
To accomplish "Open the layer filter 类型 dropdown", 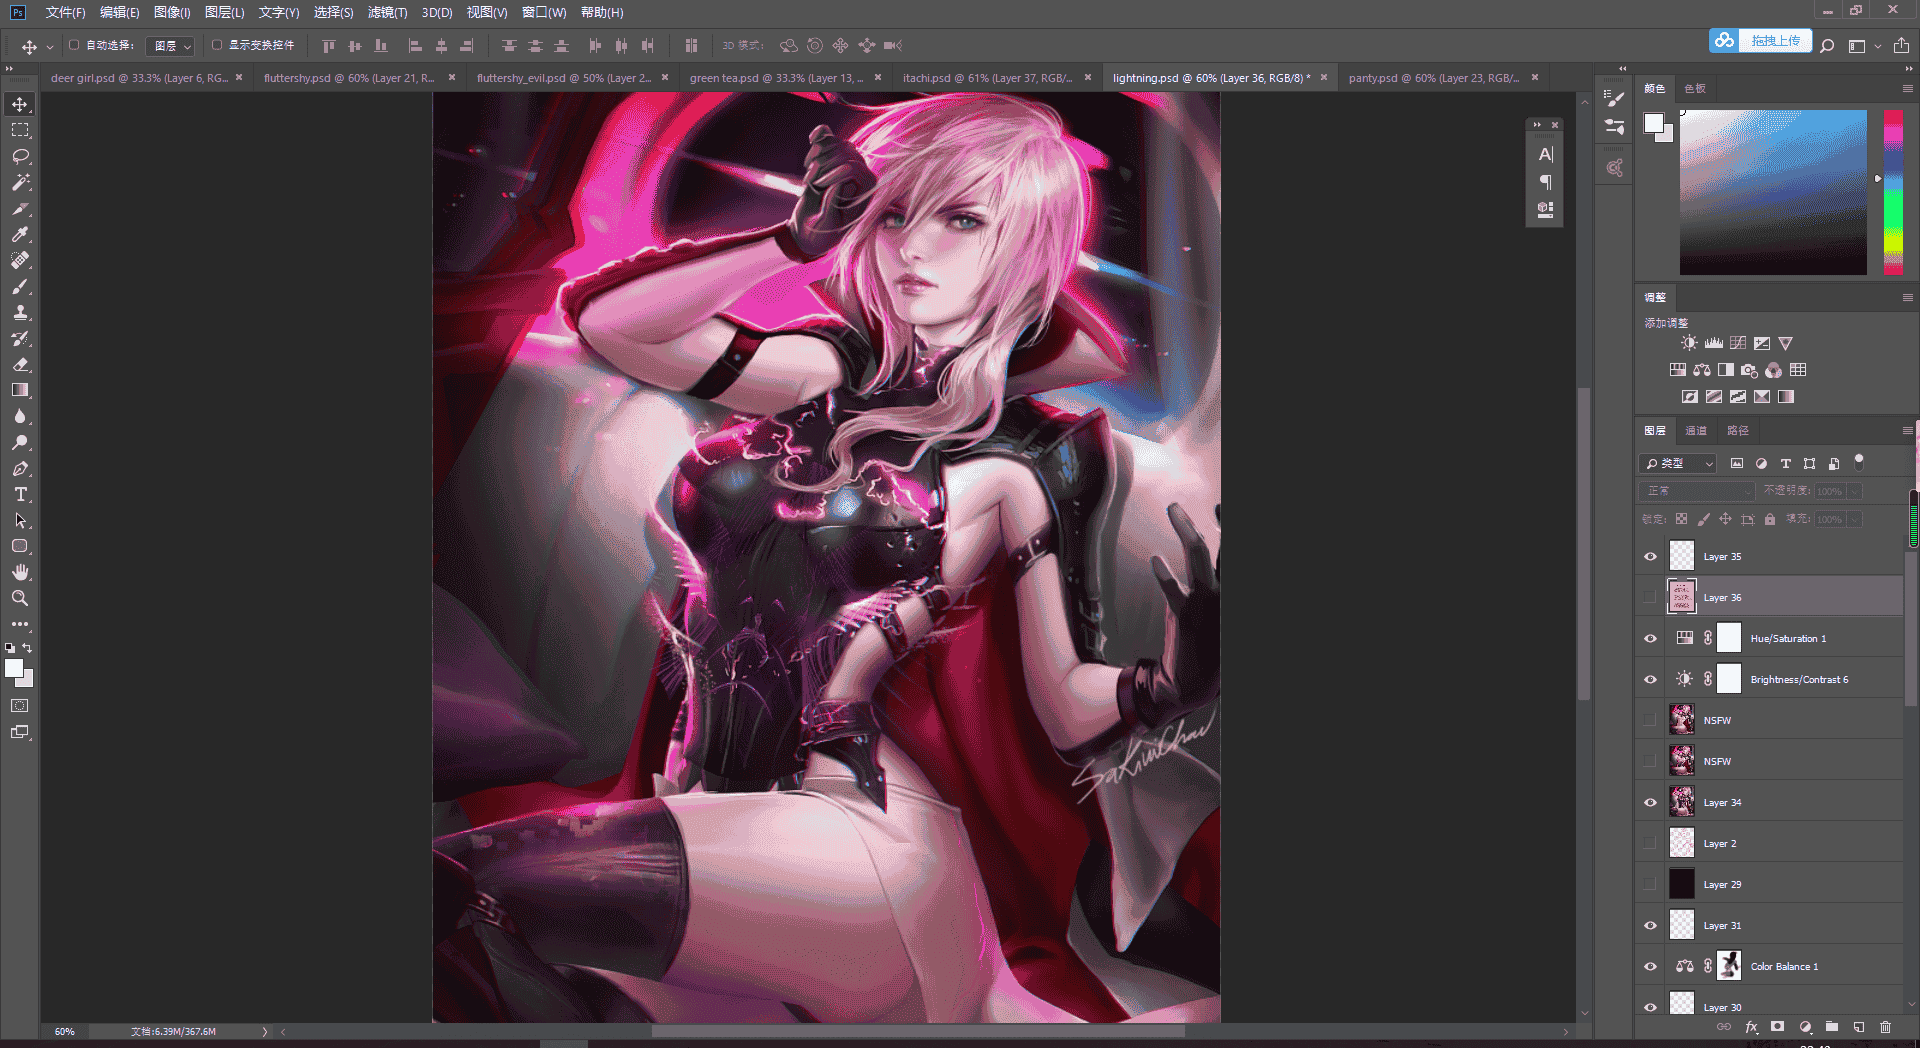I will click(x=1678, y=464).
